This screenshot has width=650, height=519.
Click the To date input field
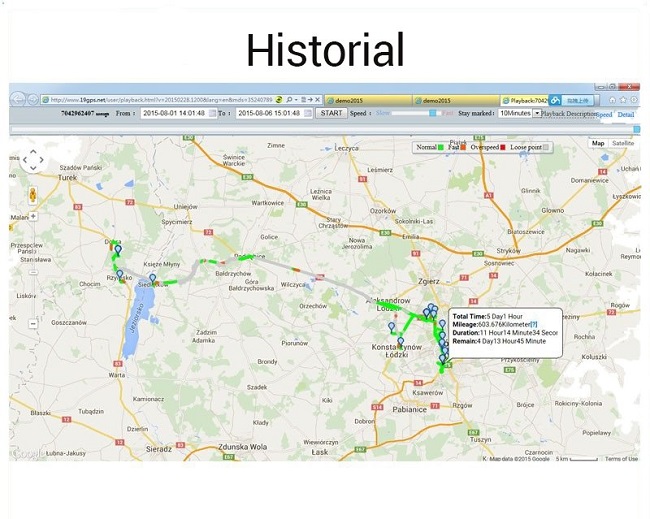tap(274, 113)
